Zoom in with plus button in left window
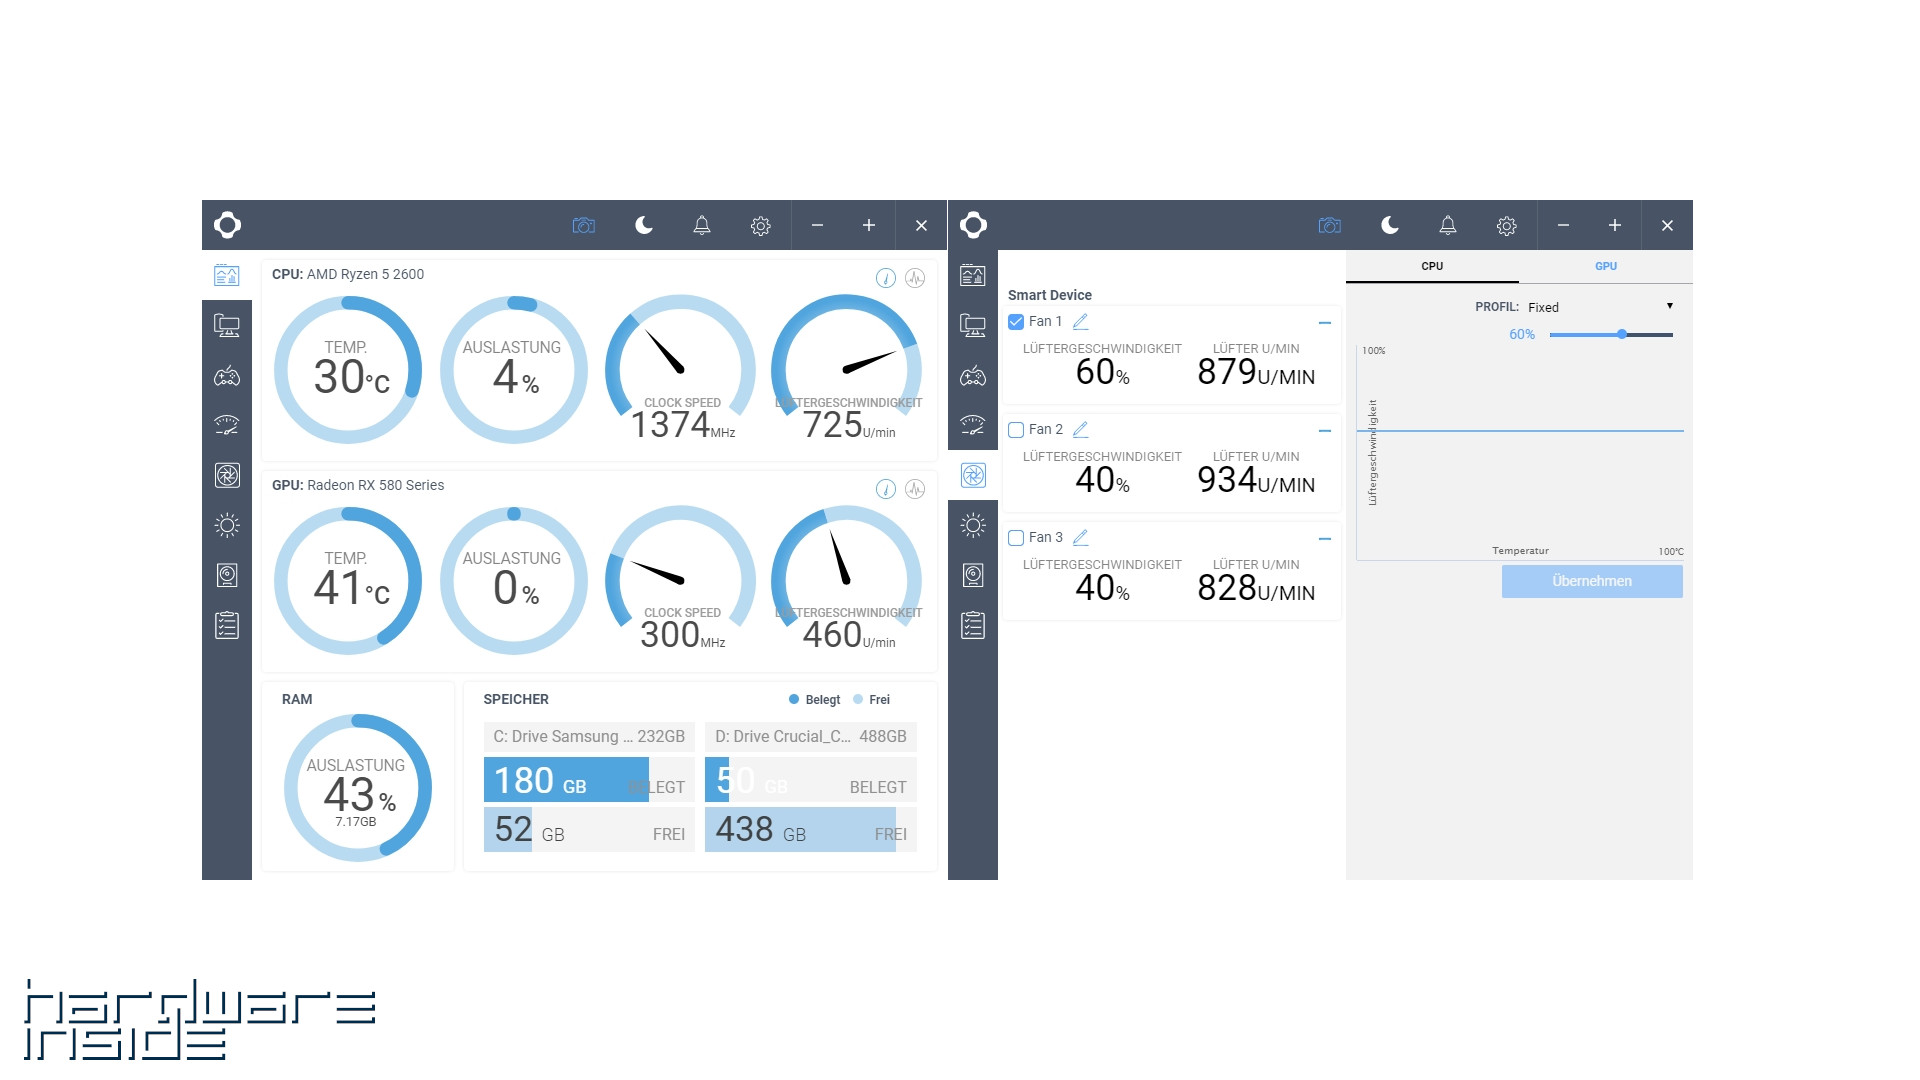 [x=869, y=226]
